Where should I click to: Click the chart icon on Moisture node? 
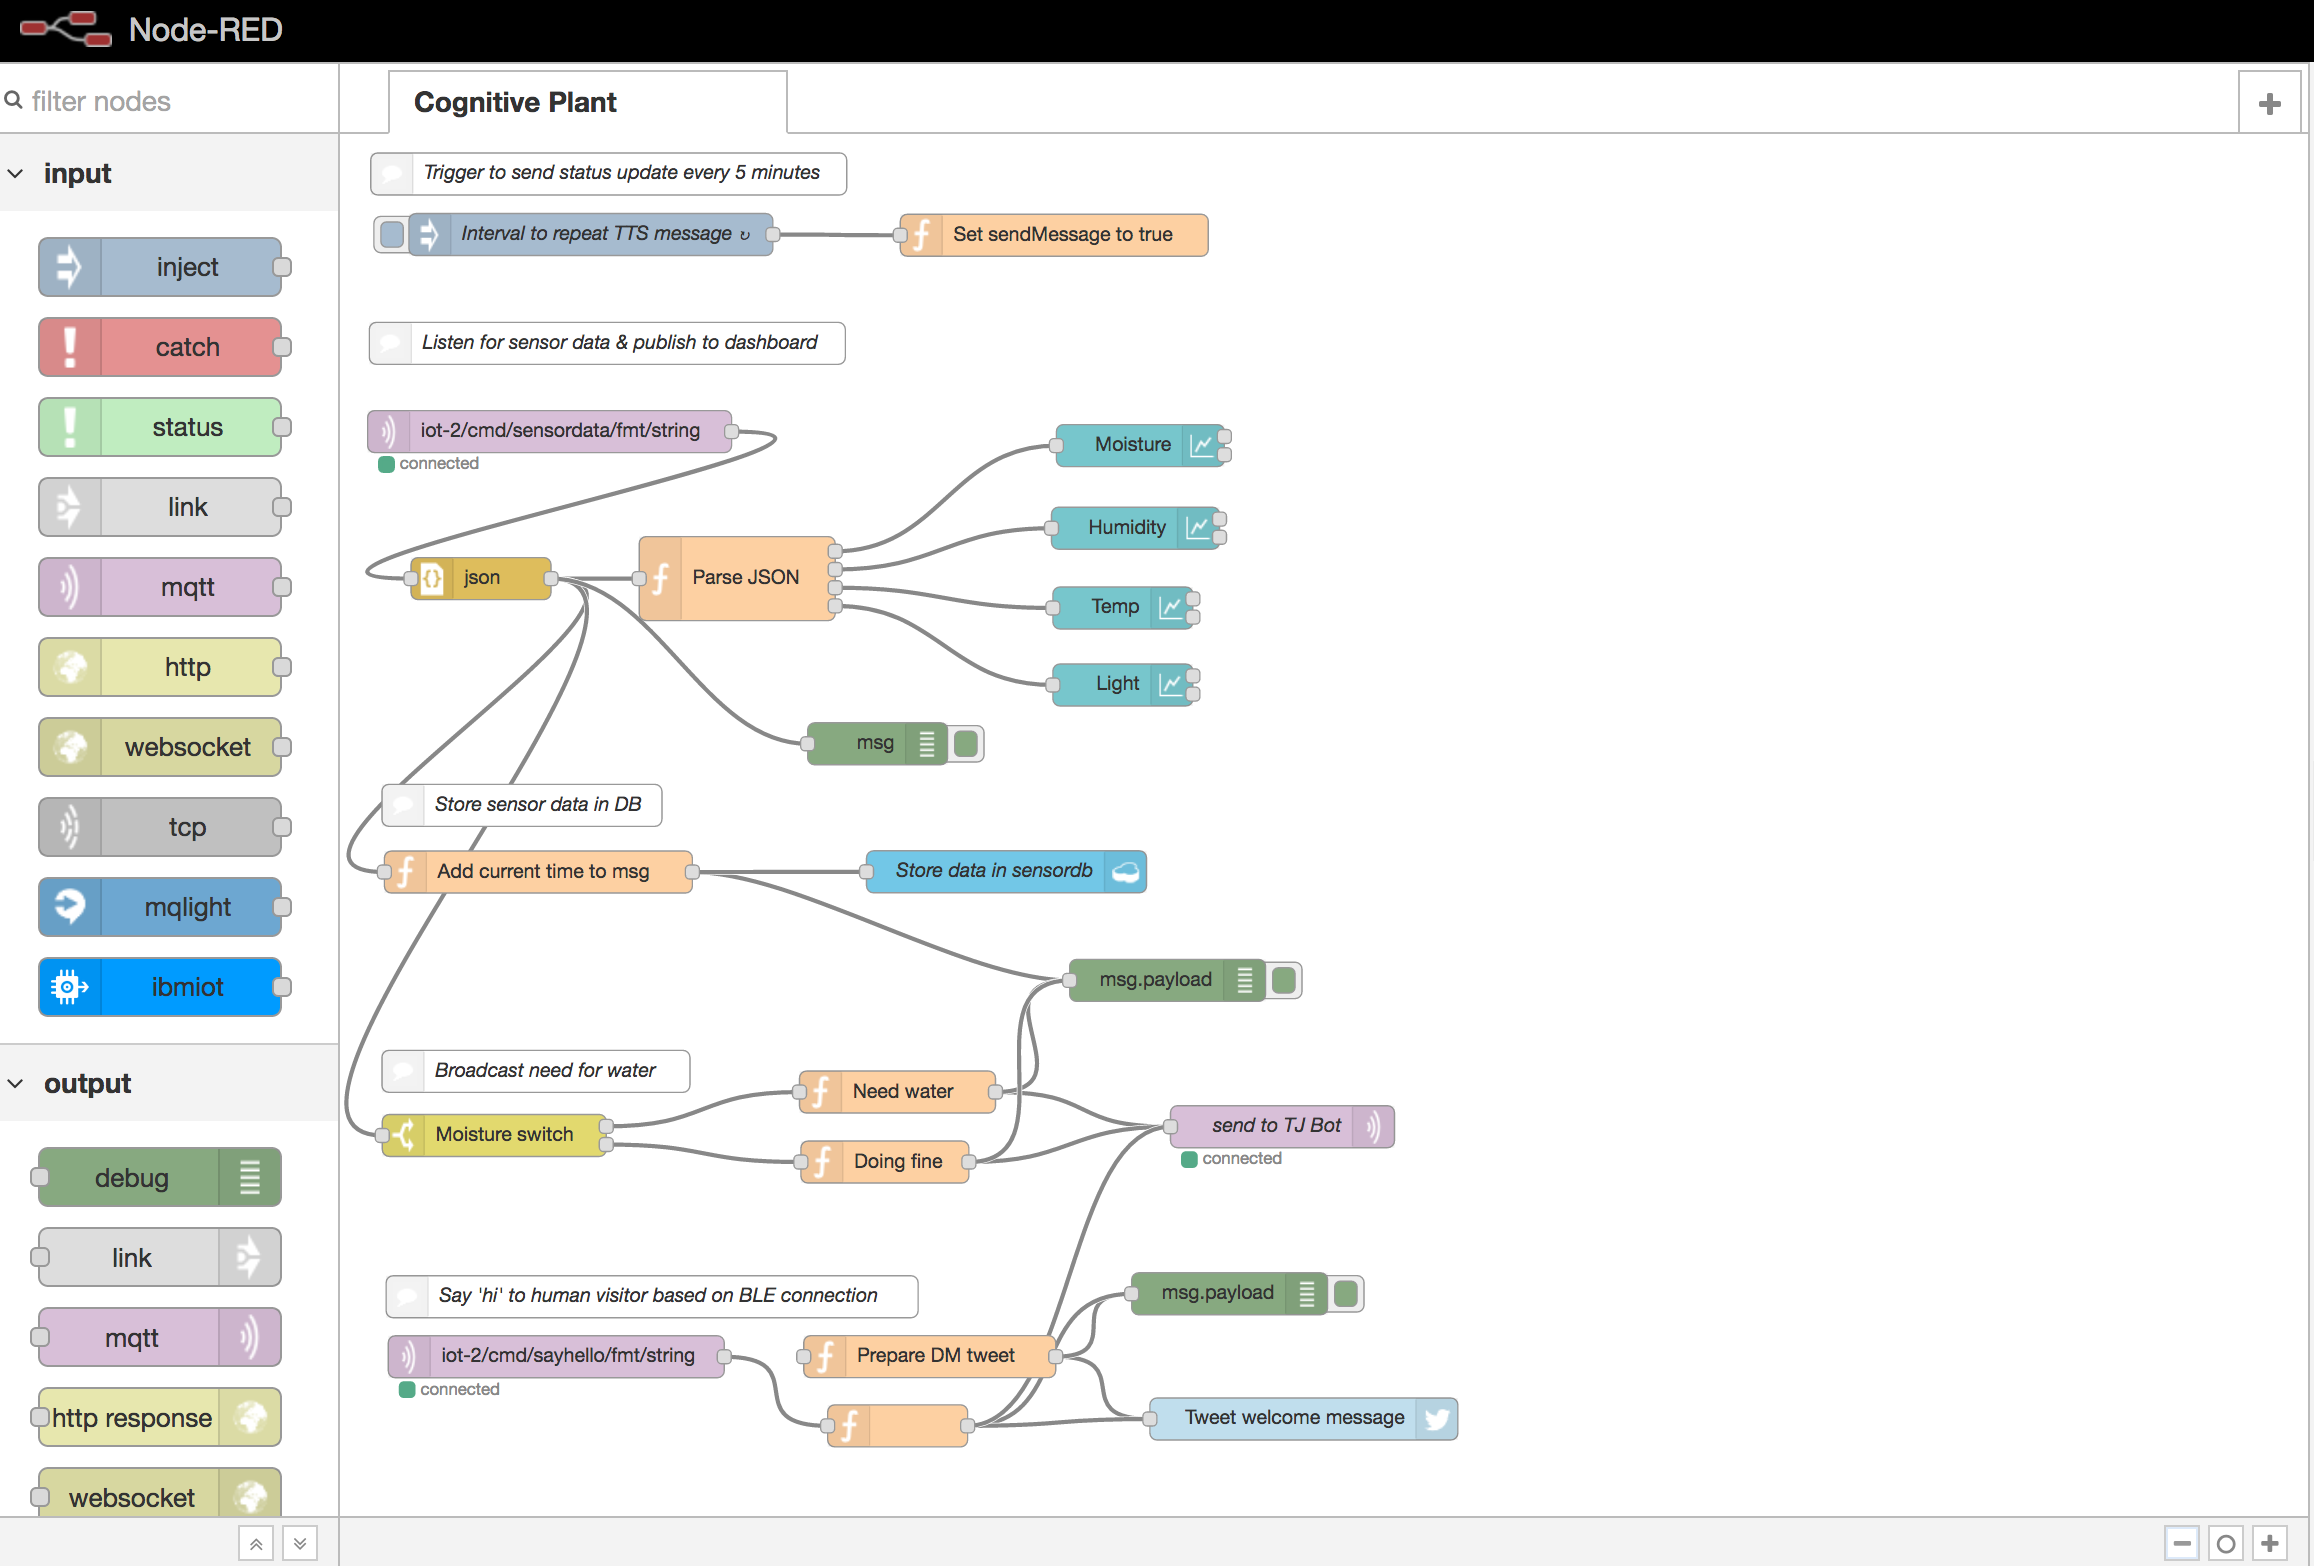point(1201,444)
